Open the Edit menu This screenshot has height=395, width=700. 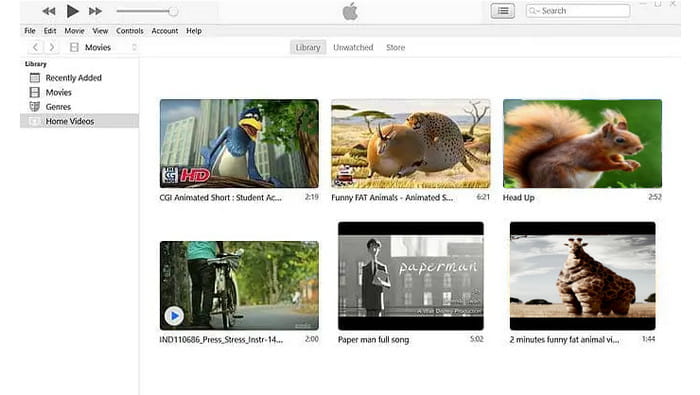coord(50,31)
